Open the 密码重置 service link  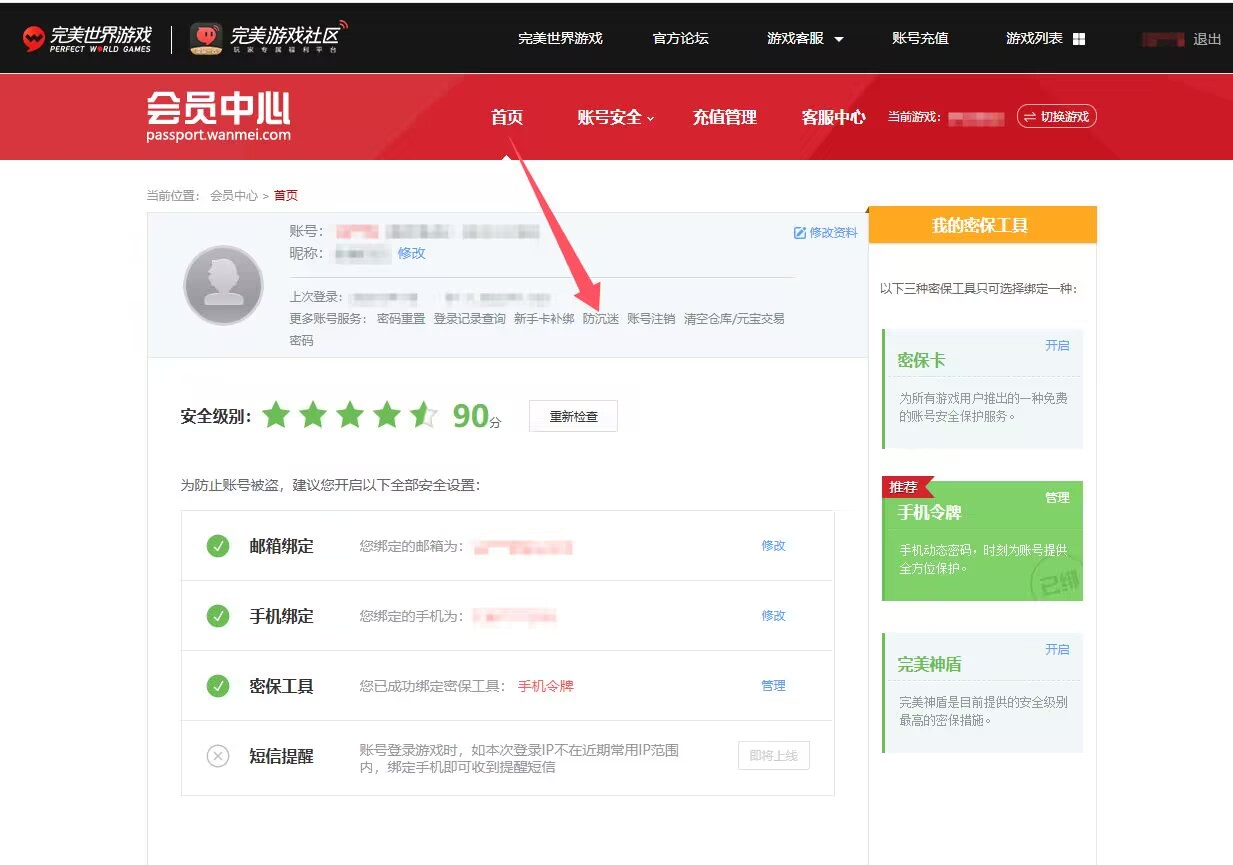[401, 319]
